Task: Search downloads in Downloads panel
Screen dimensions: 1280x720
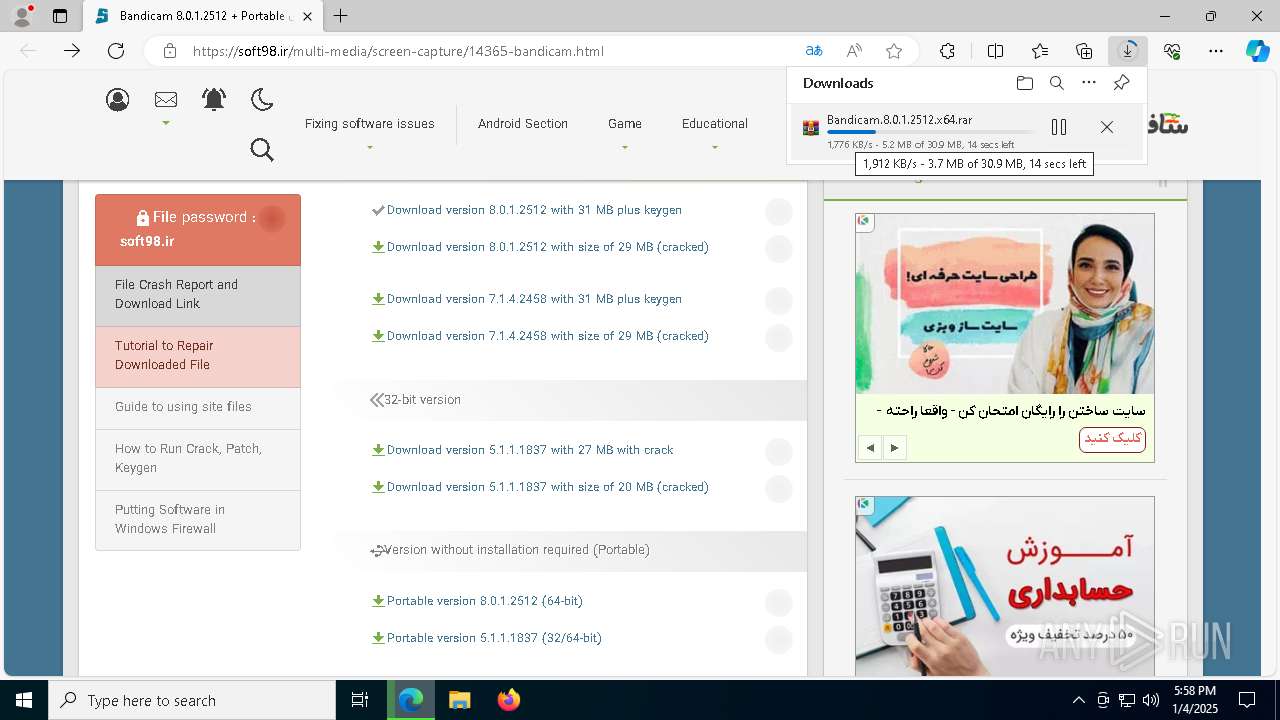Action: (x=1057, y=83)
